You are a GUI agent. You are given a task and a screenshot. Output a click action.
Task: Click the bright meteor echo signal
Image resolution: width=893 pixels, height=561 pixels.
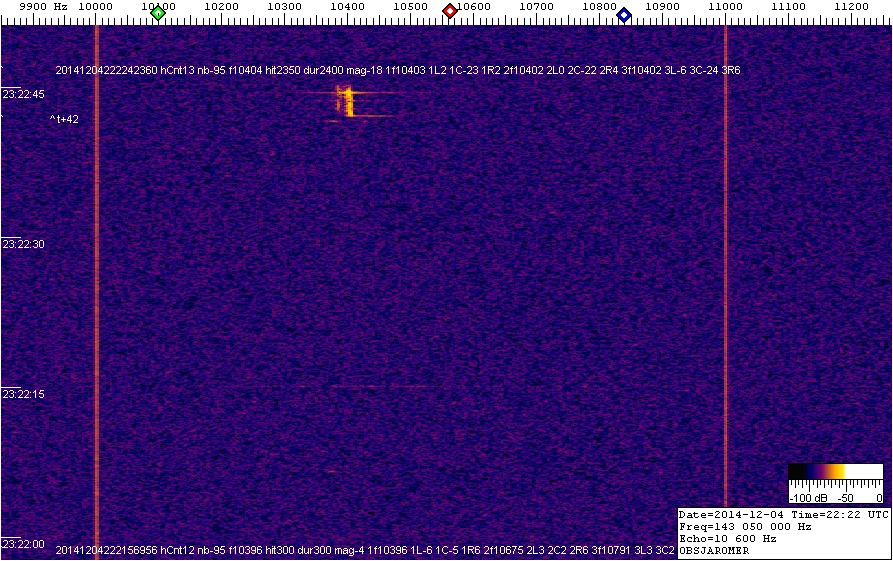click(347, 102)
